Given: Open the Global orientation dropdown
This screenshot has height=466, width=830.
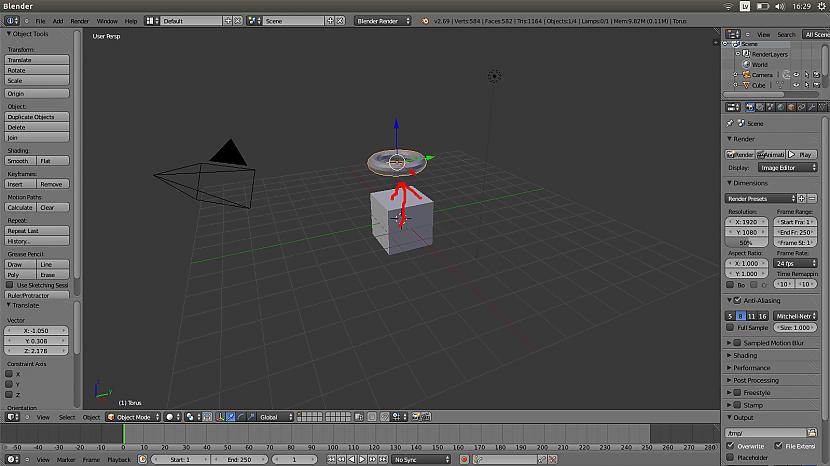Looking at the screenshot, I should click(275, 417).
